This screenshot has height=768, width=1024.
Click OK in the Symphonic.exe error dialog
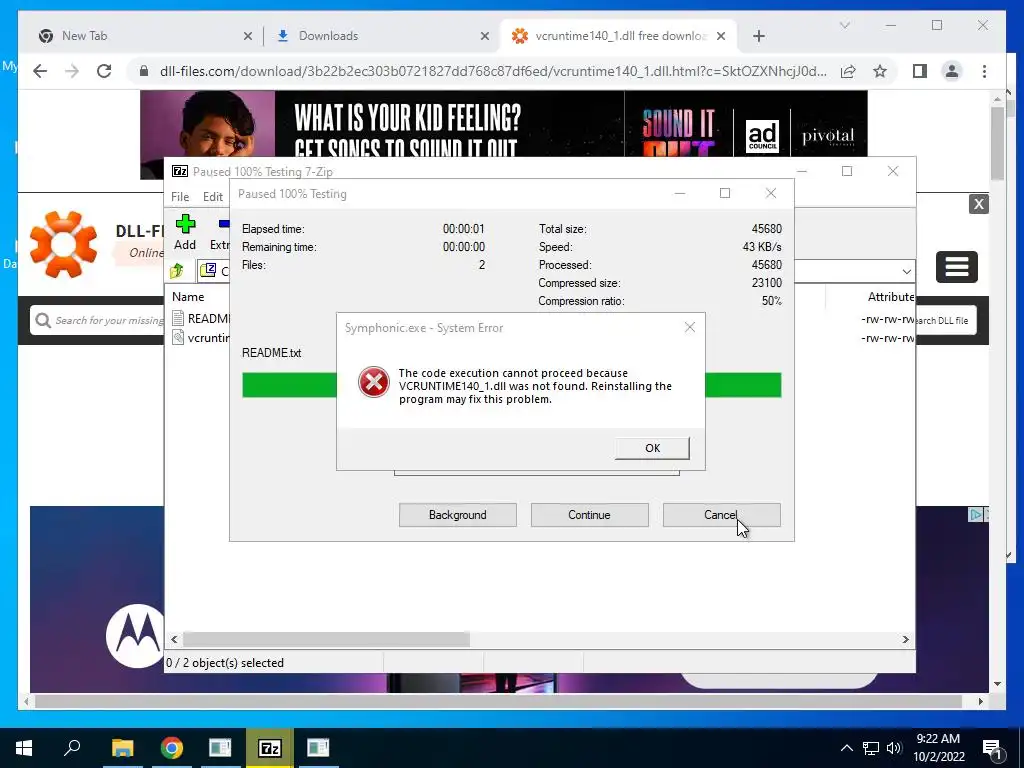[652, 448]
